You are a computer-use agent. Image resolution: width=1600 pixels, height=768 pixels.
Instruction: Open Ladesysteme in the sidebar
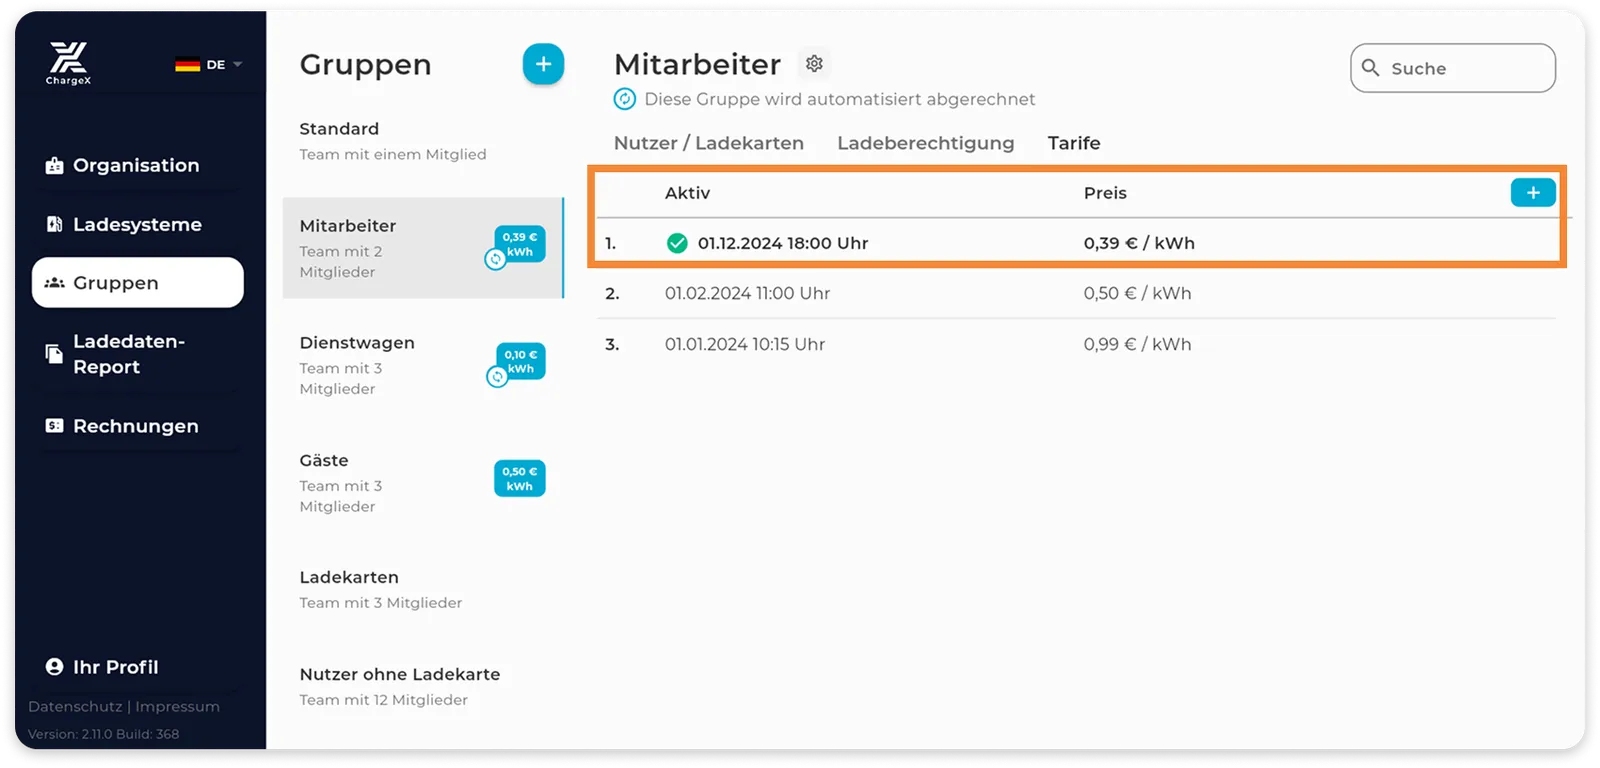pos(137,225)
